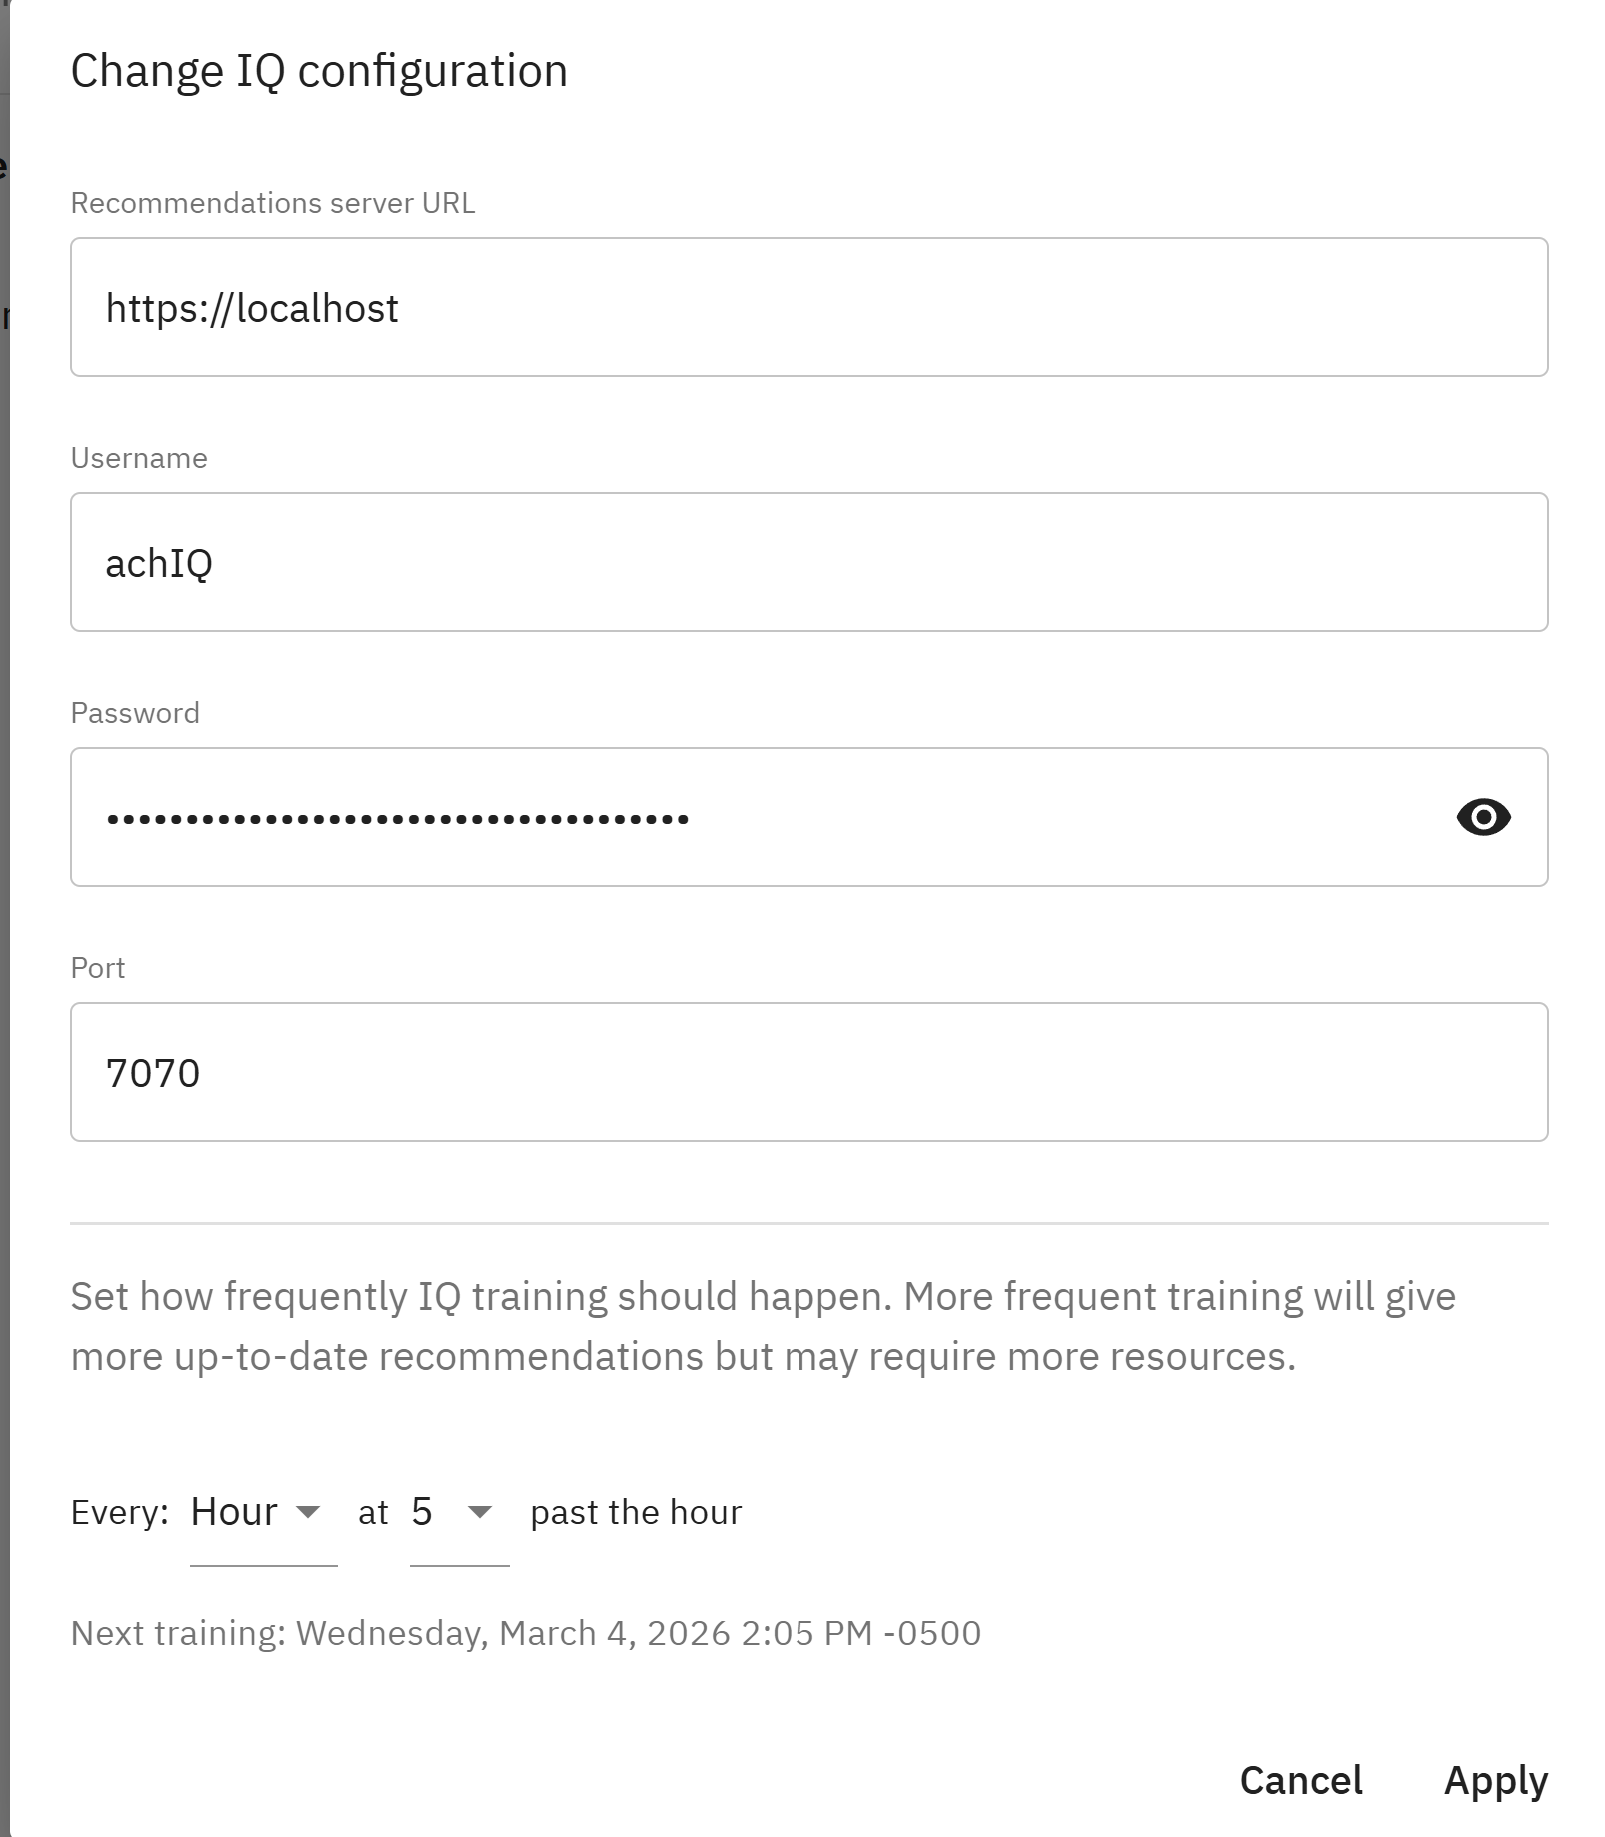The width and height of the screenshot is (1605, 1837).
Task: Click the Password label
Action: 135,713
